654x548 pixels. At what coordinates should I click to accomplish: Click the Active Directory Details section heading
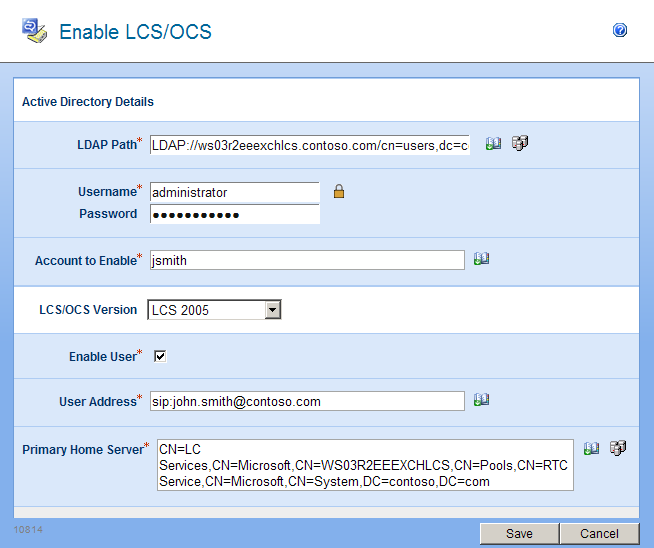pyautogui.click(x=88, y=102)
